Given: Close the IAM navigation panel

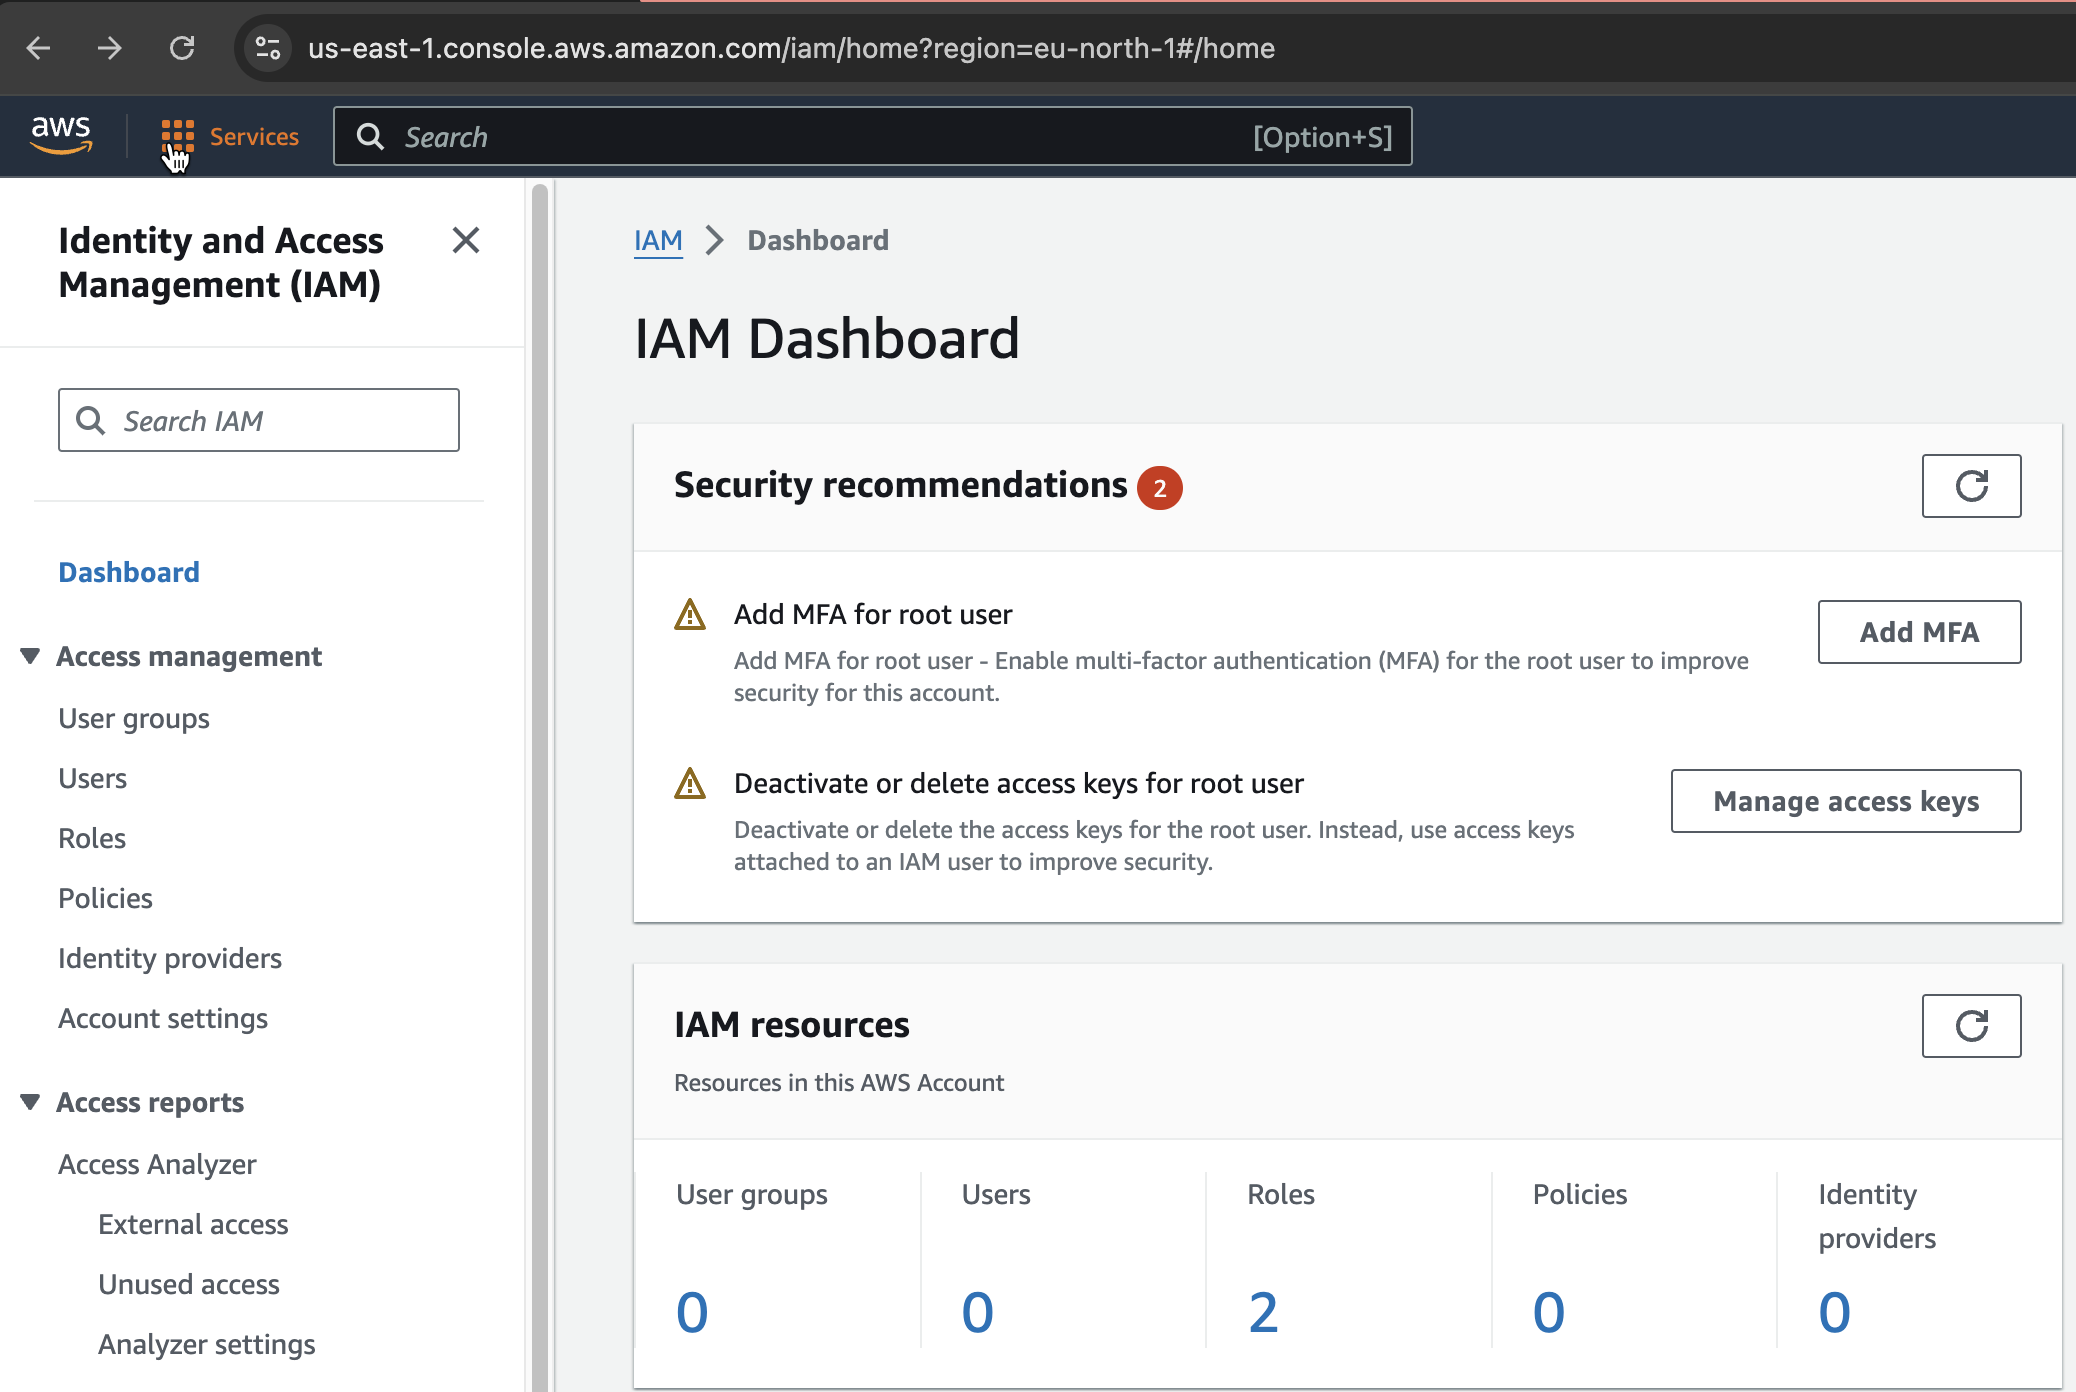Looking at the screenshot, I should click(x=466, y=240).
